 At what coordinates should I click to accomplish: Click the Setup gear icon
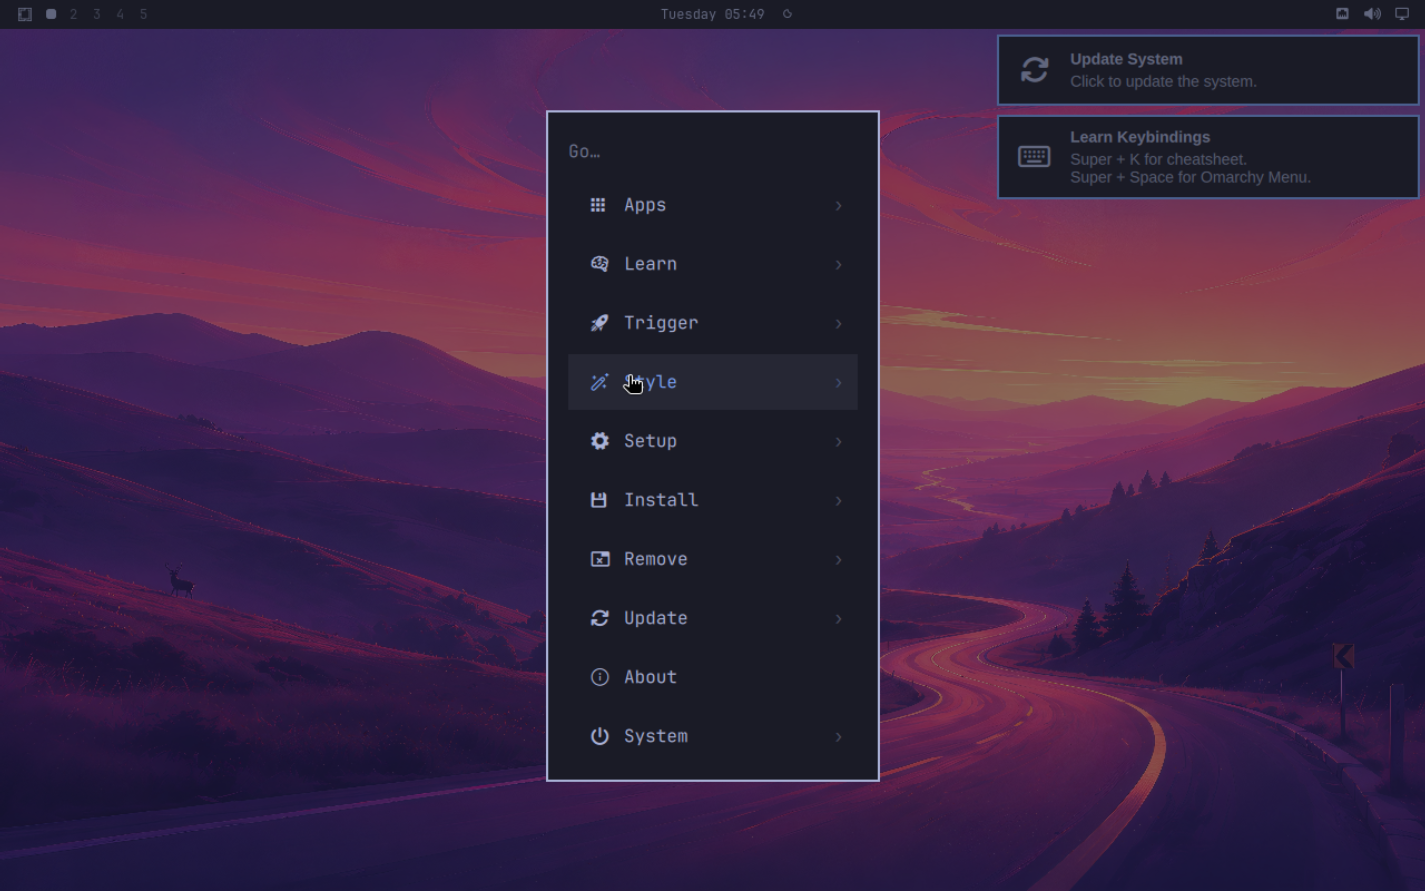pos(599,441)
